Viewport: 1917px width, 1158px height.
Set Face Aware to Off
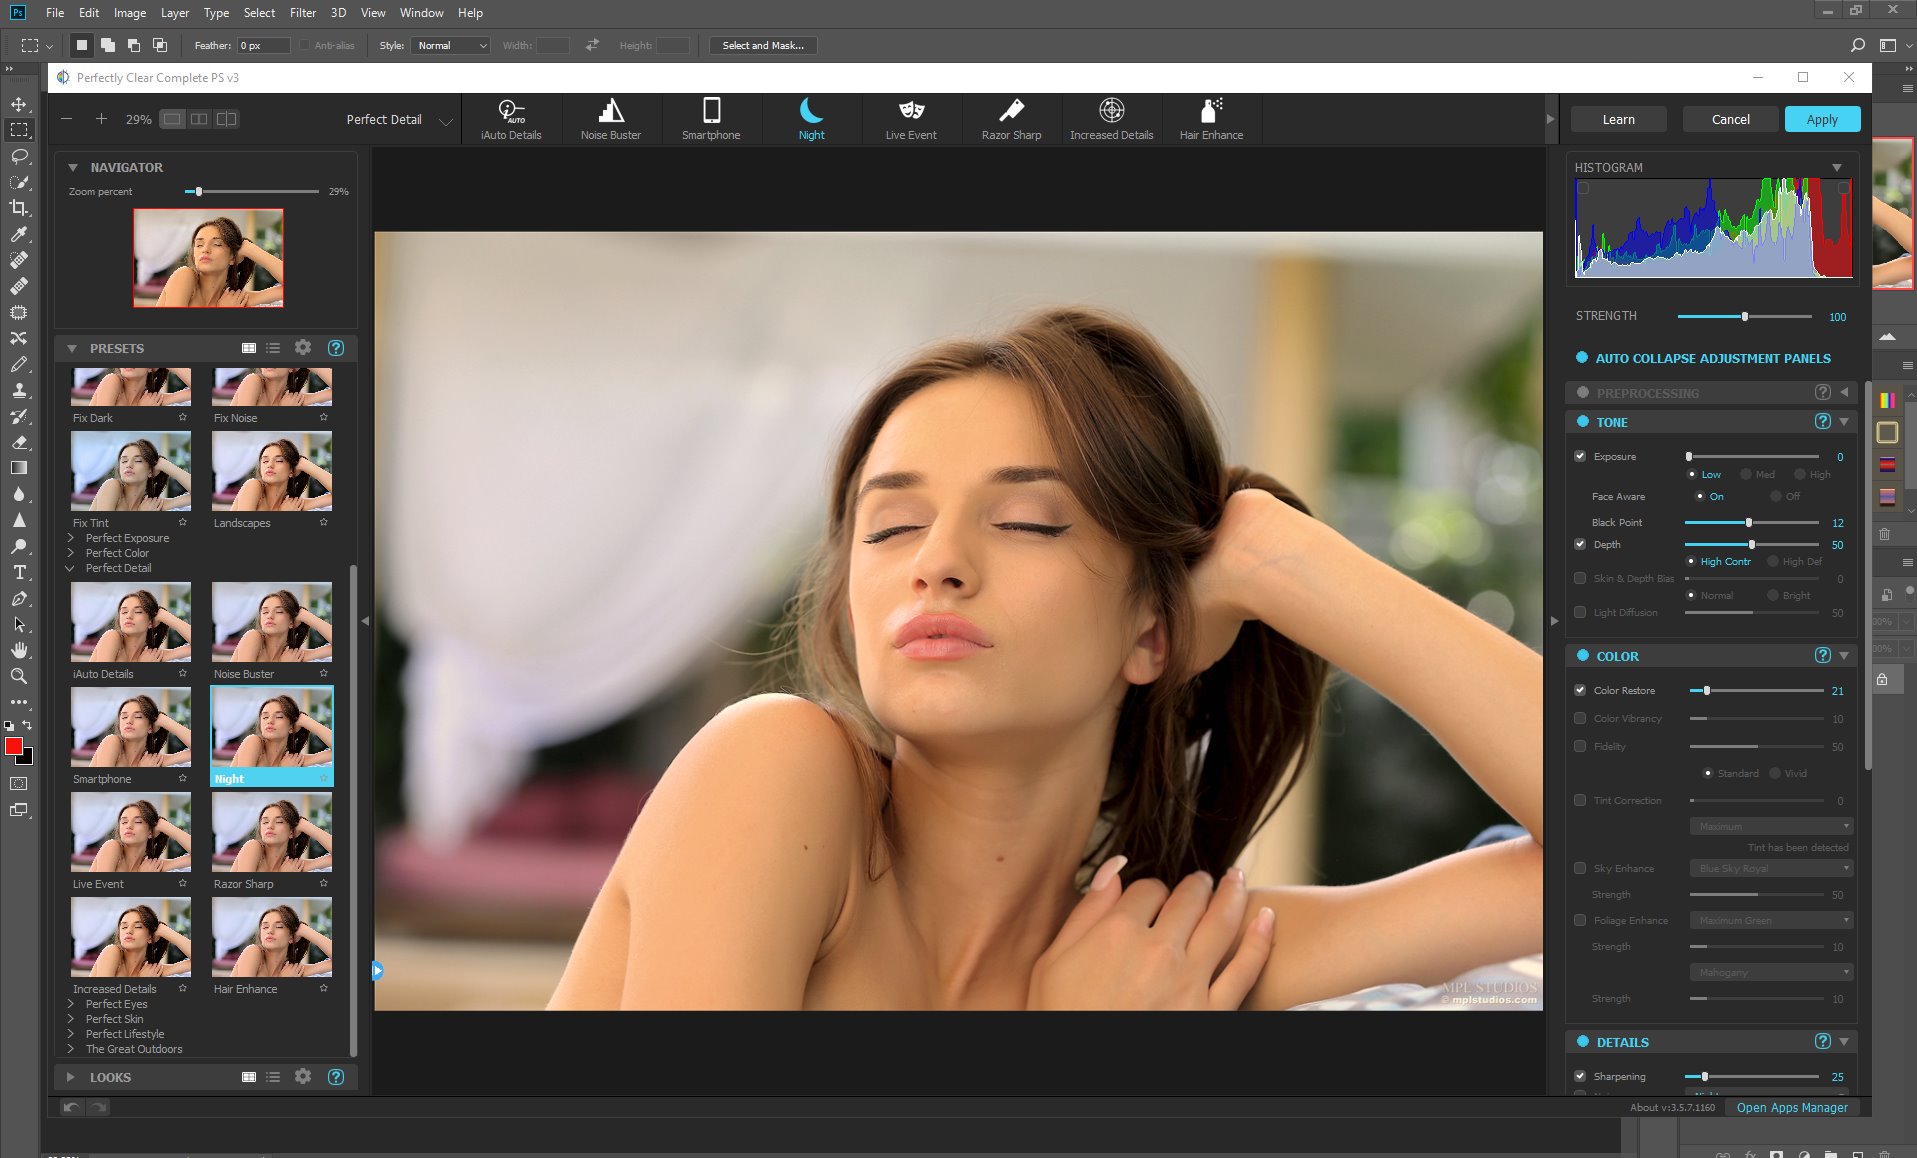[1776, 496]
